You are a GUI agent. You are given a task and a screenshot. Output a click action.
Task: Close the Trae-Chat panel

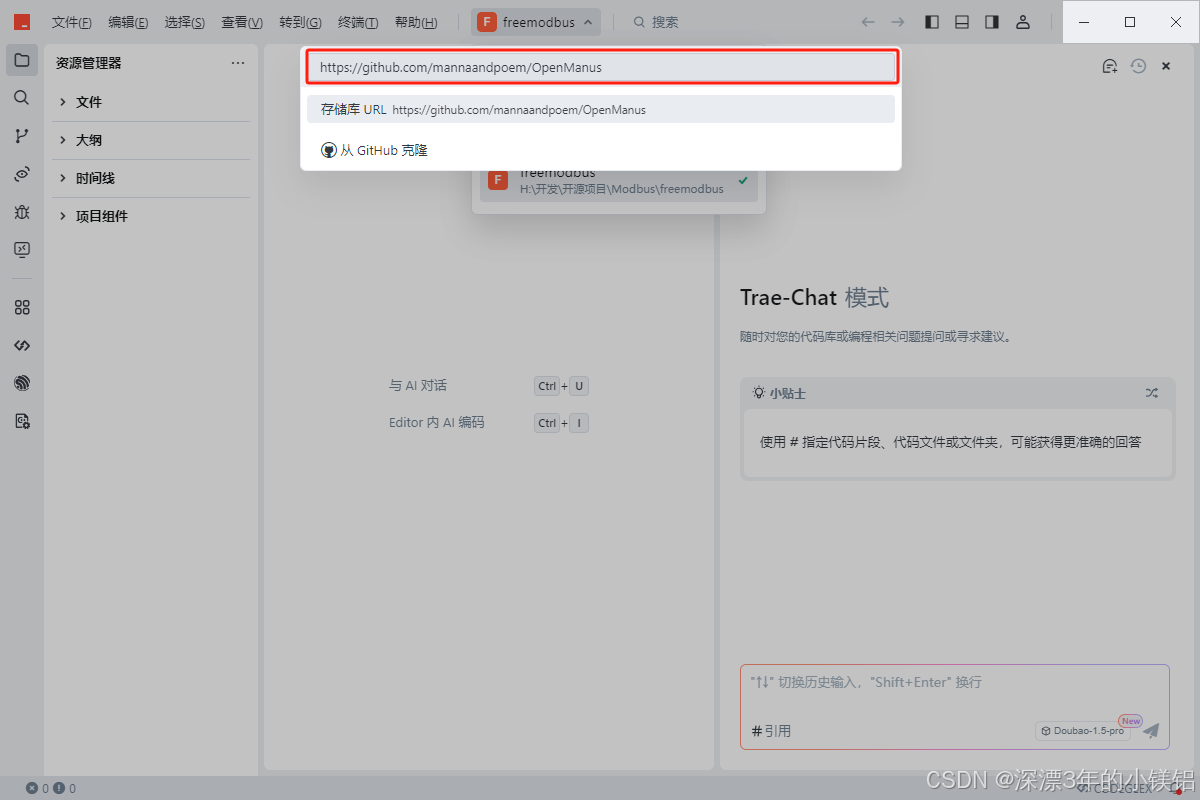[1166, 66]
